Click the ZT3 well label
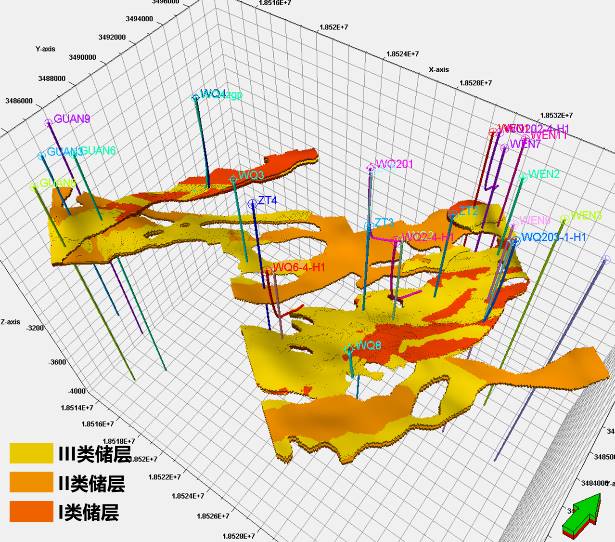This screenshot has height=542, width=615. tap(385, 222)
